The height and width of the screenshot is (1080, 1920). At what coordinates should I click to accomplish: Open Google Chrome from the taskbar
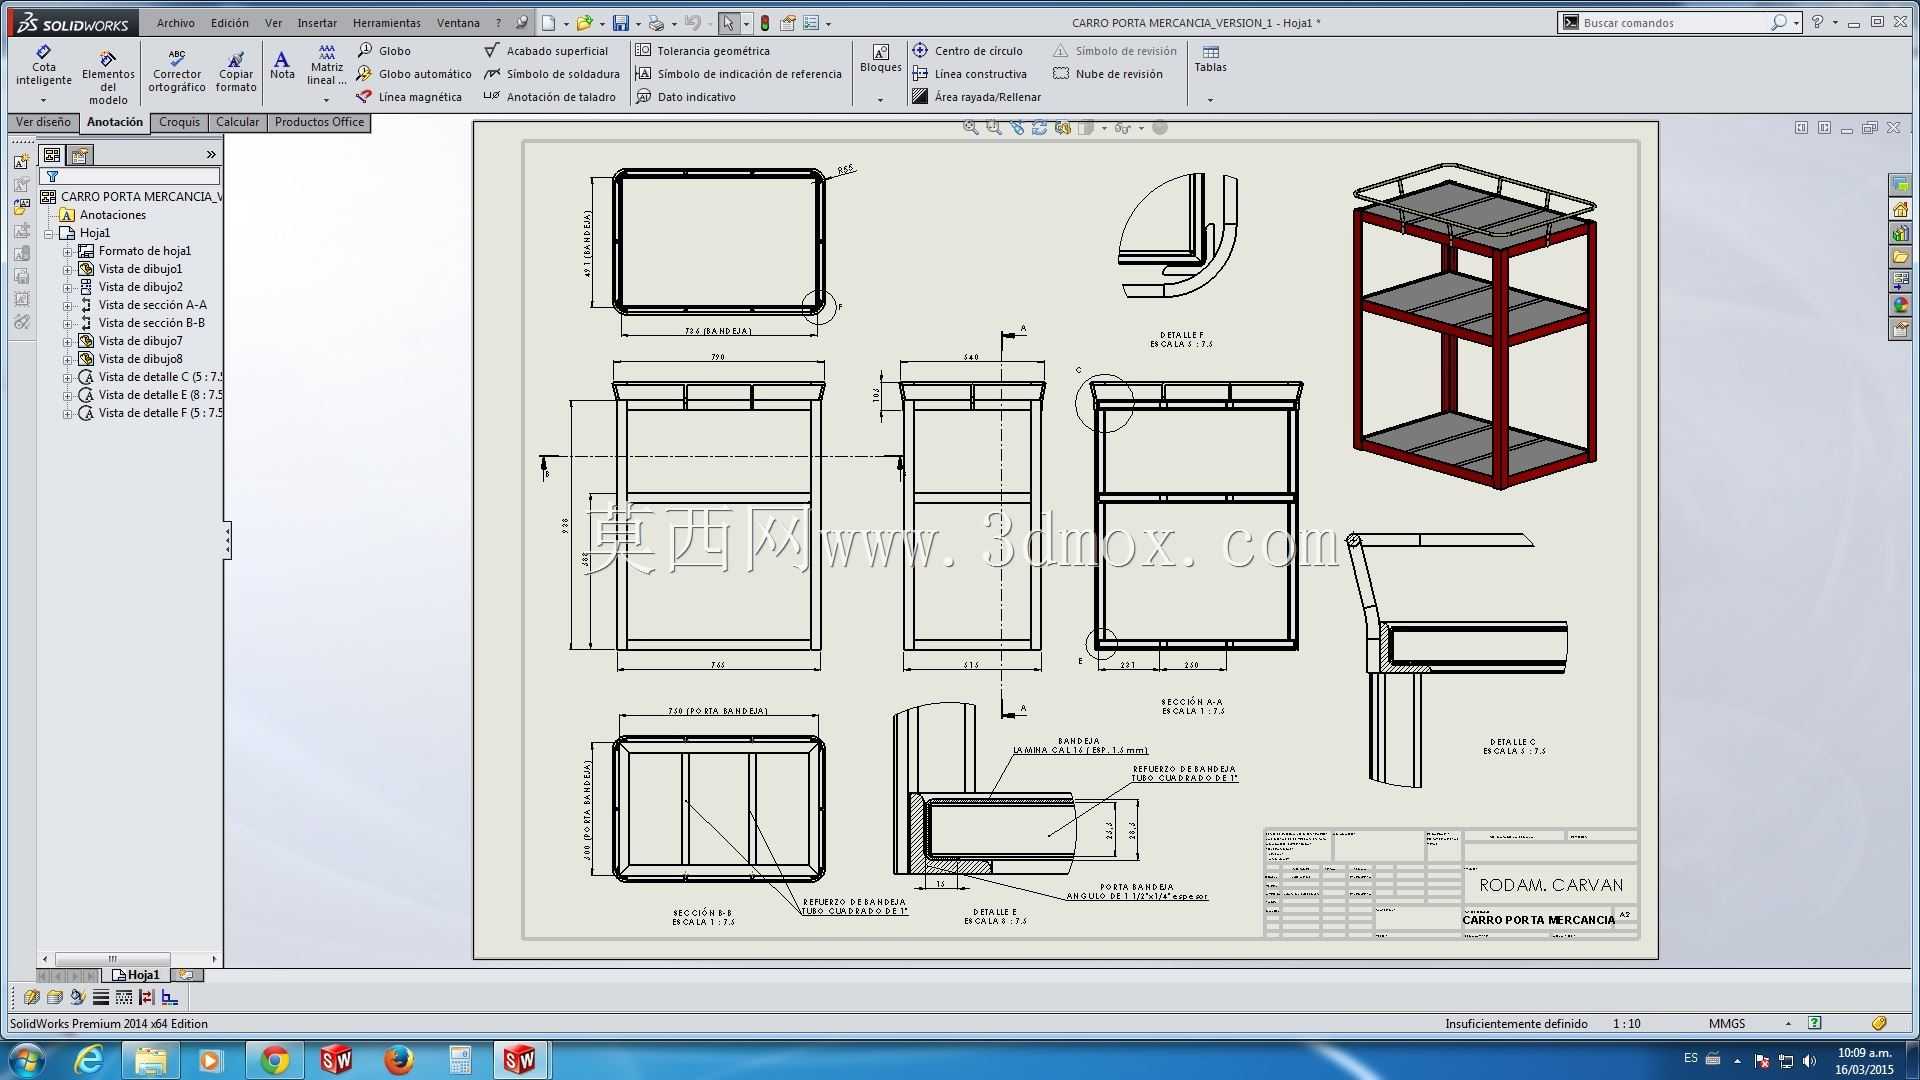[x=274, y=1060]
